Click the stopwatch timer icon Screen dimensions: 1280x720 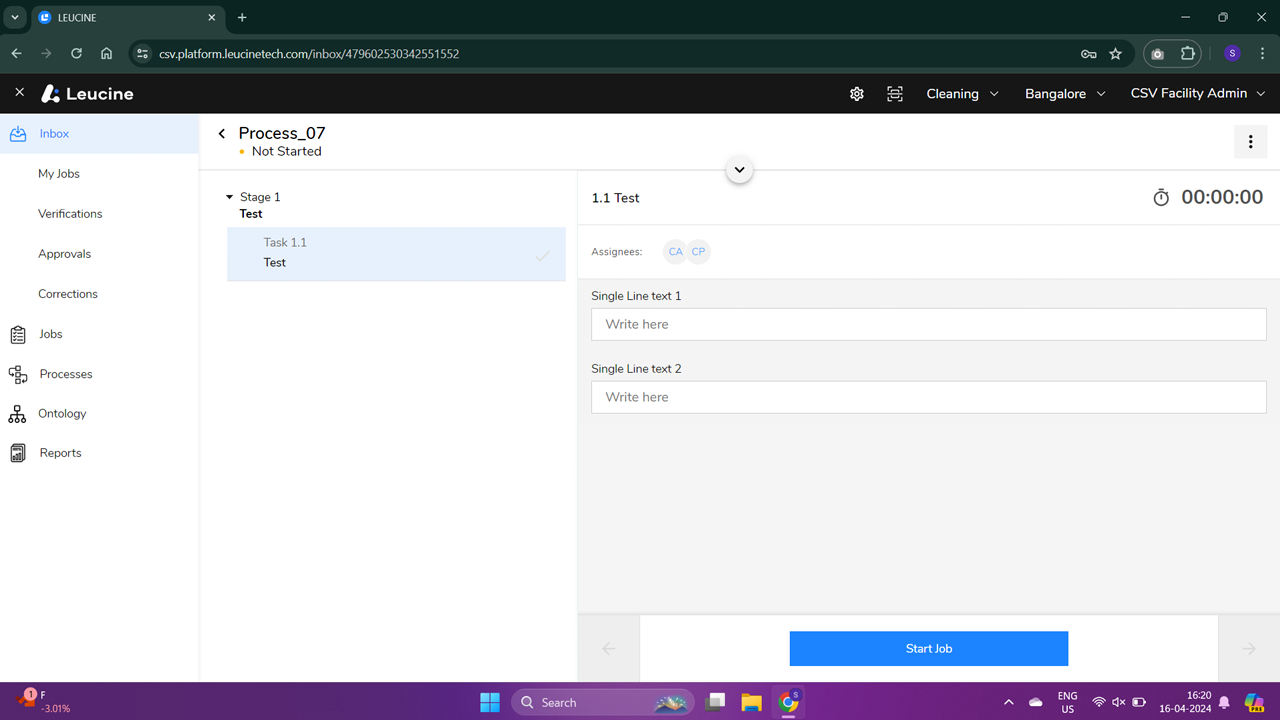pyautogui.click(x=1161, y=198)
